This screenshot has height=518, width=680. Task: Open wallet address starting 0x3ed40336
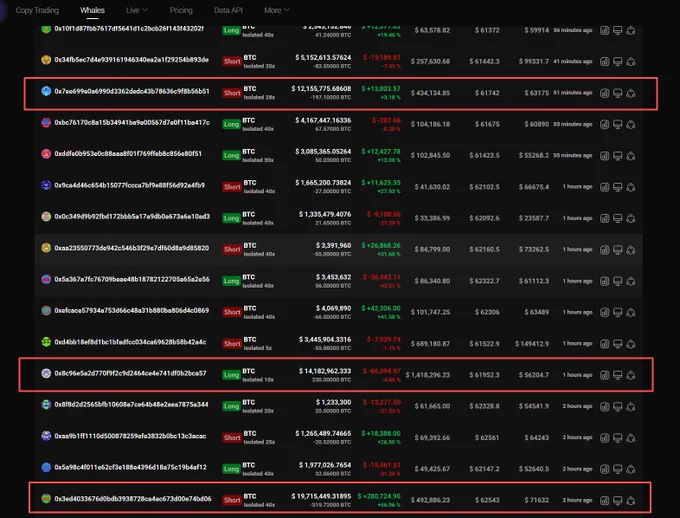pyautogui.click(x=133, y=498)
